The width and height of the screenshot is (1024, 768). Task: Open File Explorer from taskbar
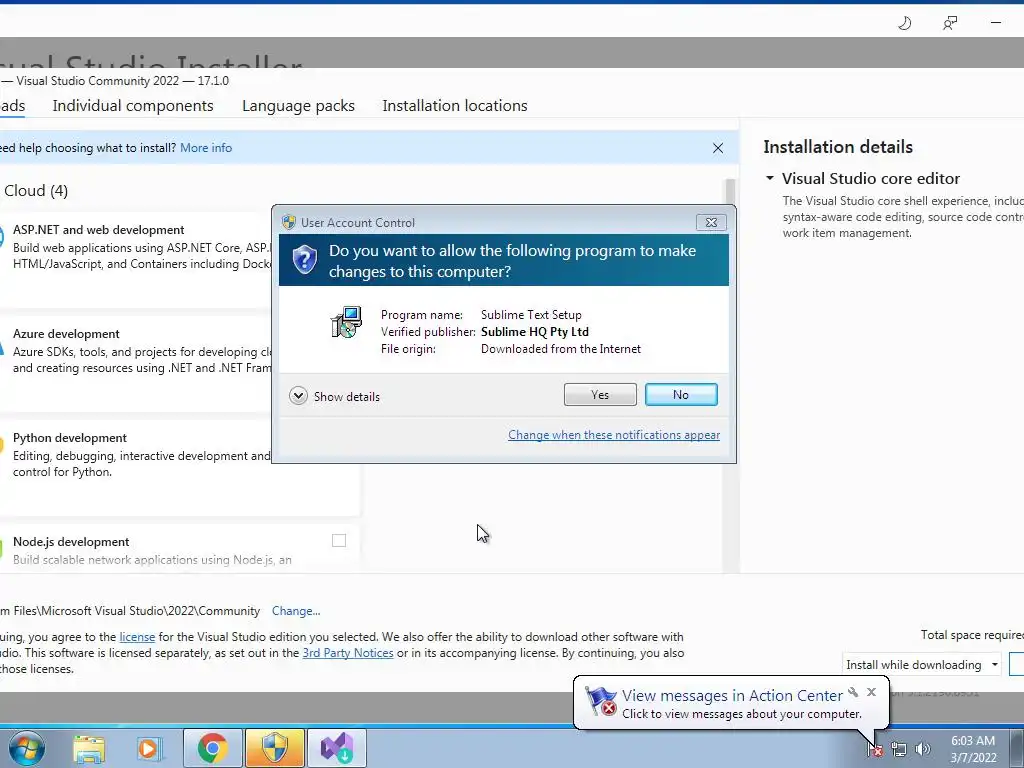click(x=89, y=748)
